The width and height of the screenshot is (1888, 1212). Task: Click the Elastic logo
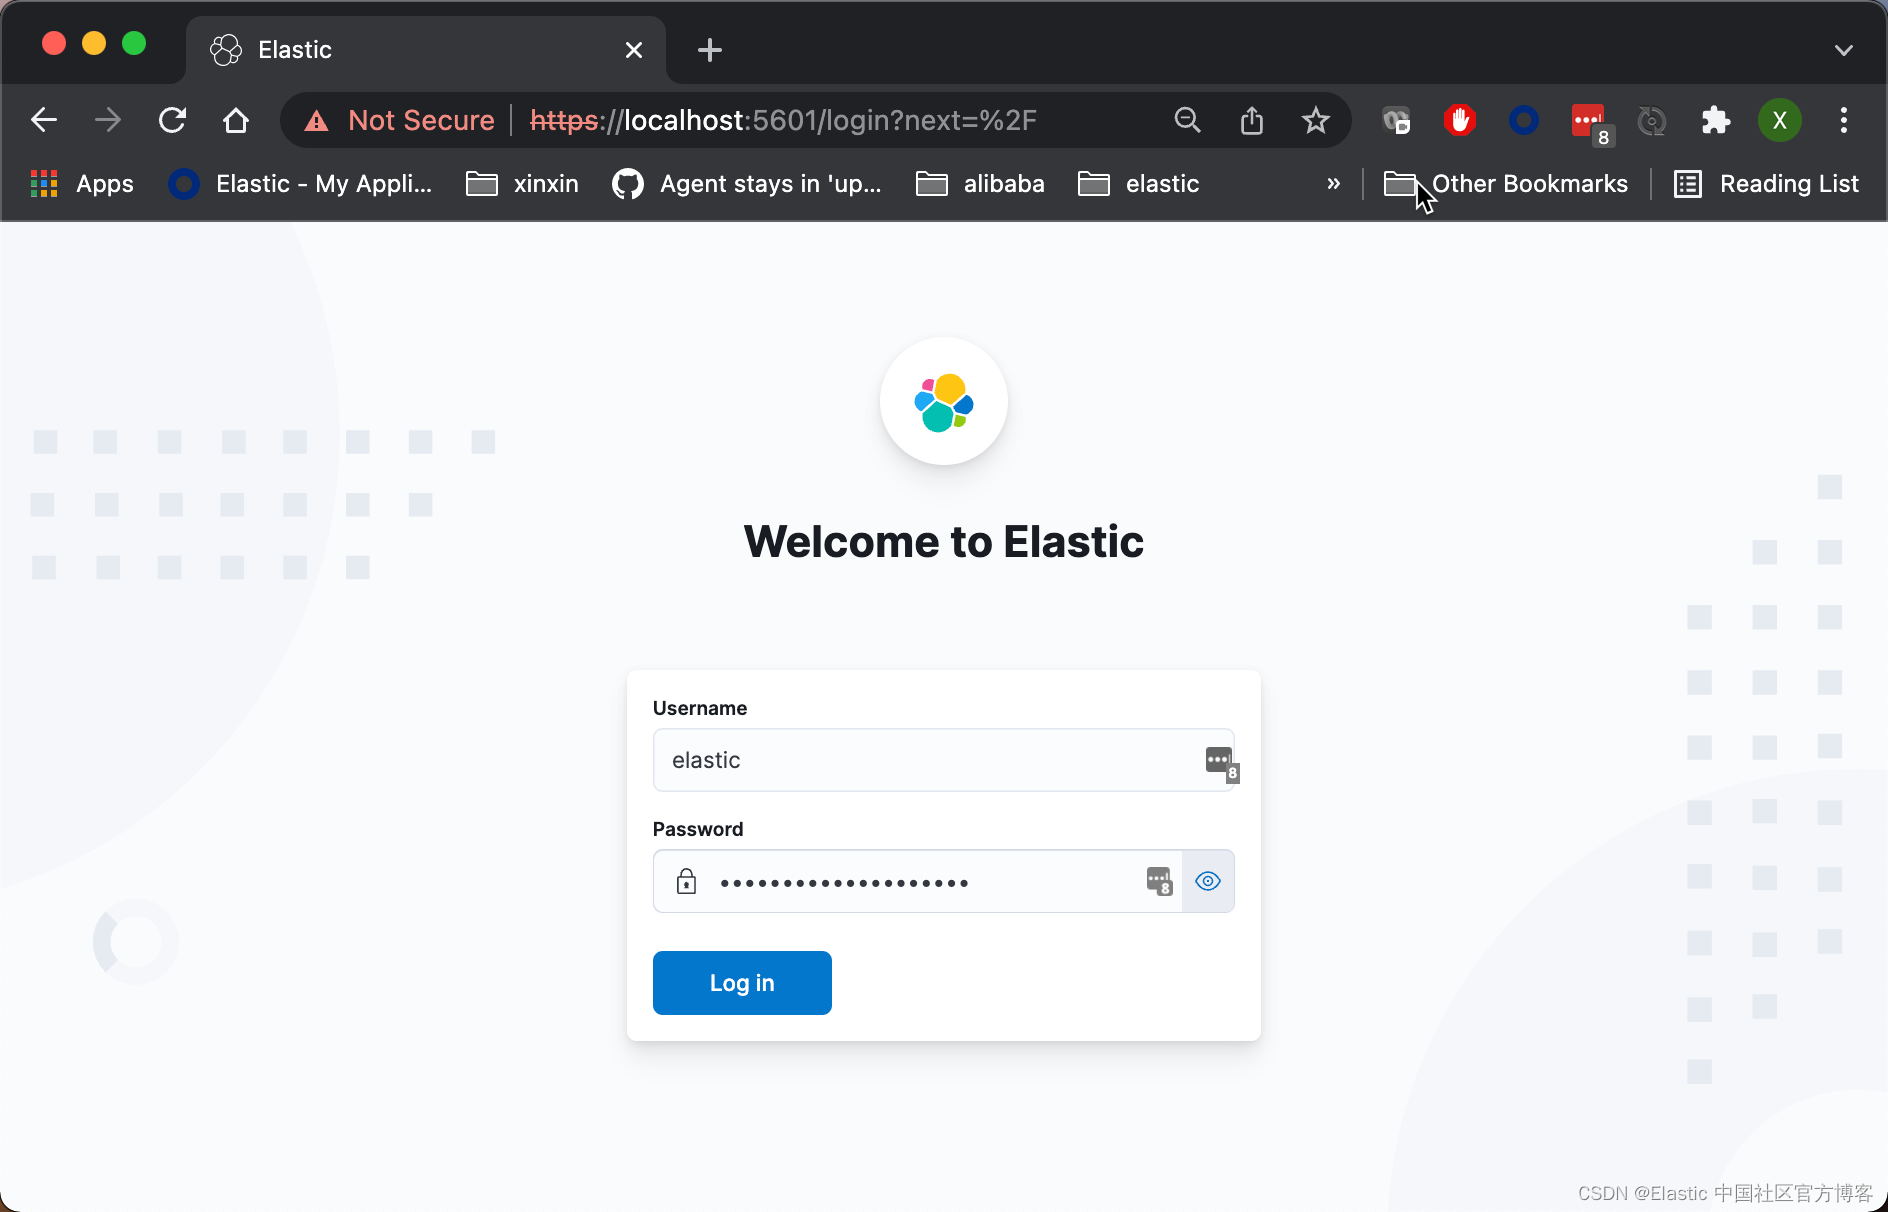943,401
